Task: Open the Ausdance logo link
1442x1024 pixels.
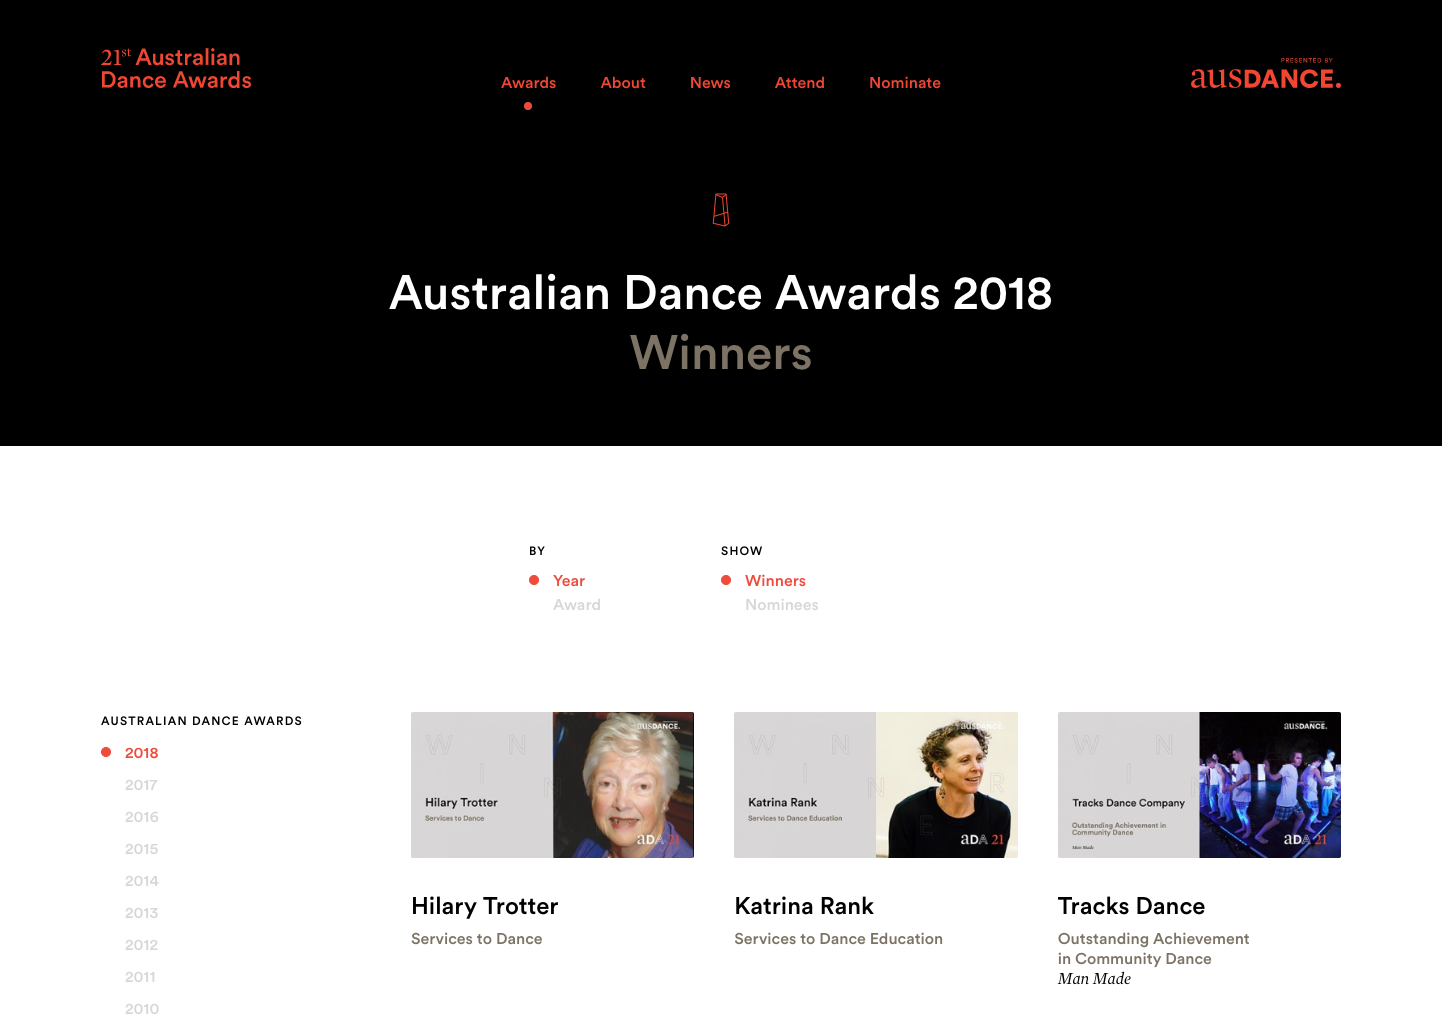Action: pyautogui.click(x=1265, y=74)
